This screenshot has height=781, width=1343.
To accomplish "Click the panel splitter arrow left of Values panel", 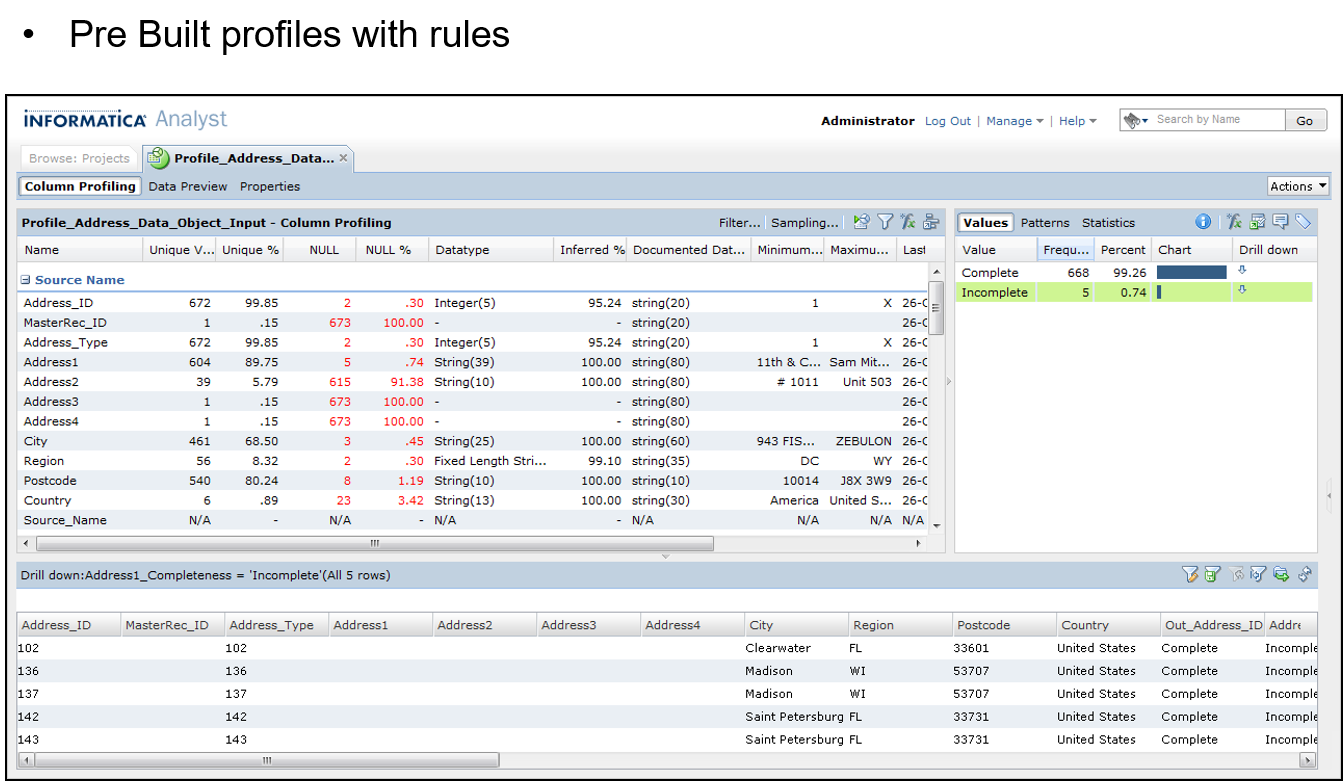I will 949,381.
